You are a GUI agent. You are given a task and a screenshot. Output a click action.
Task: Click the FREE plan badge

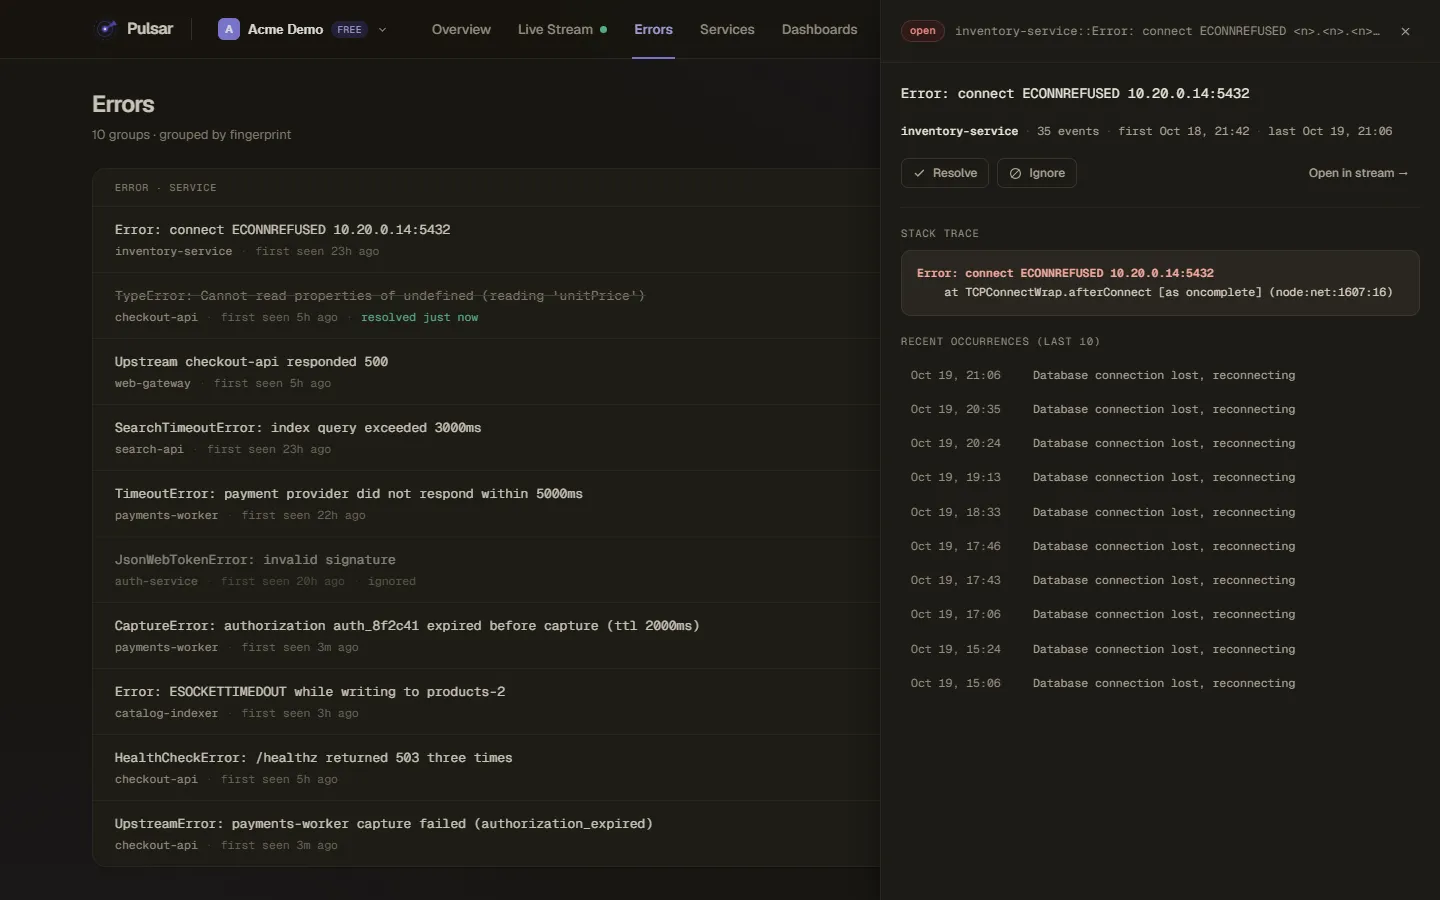(350, 30)
